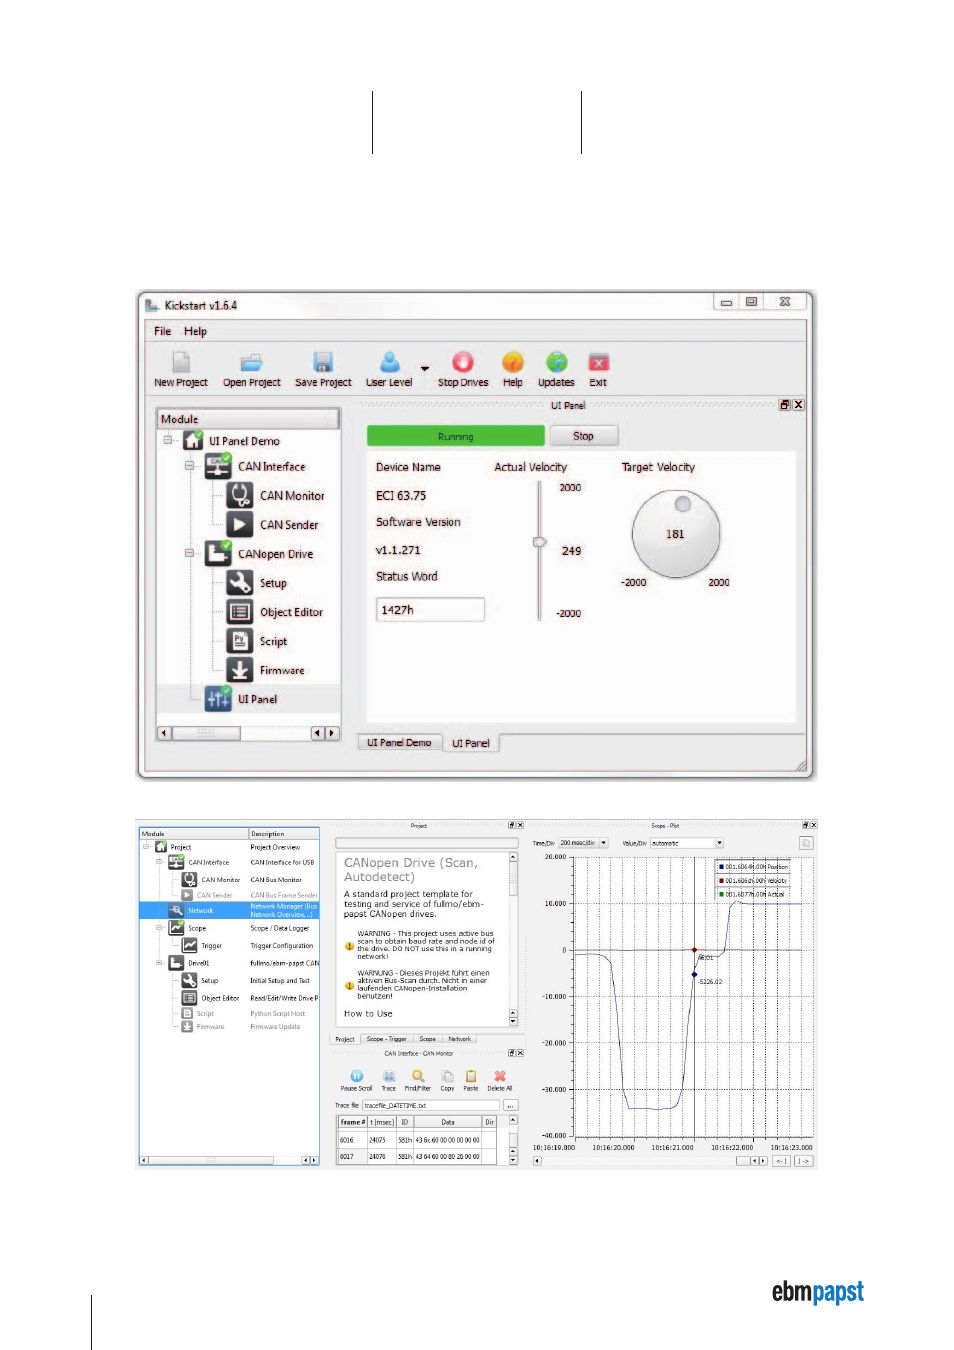
Task: Switch to Scope - Trigger tab
Action: click(x=386, y=1039)
